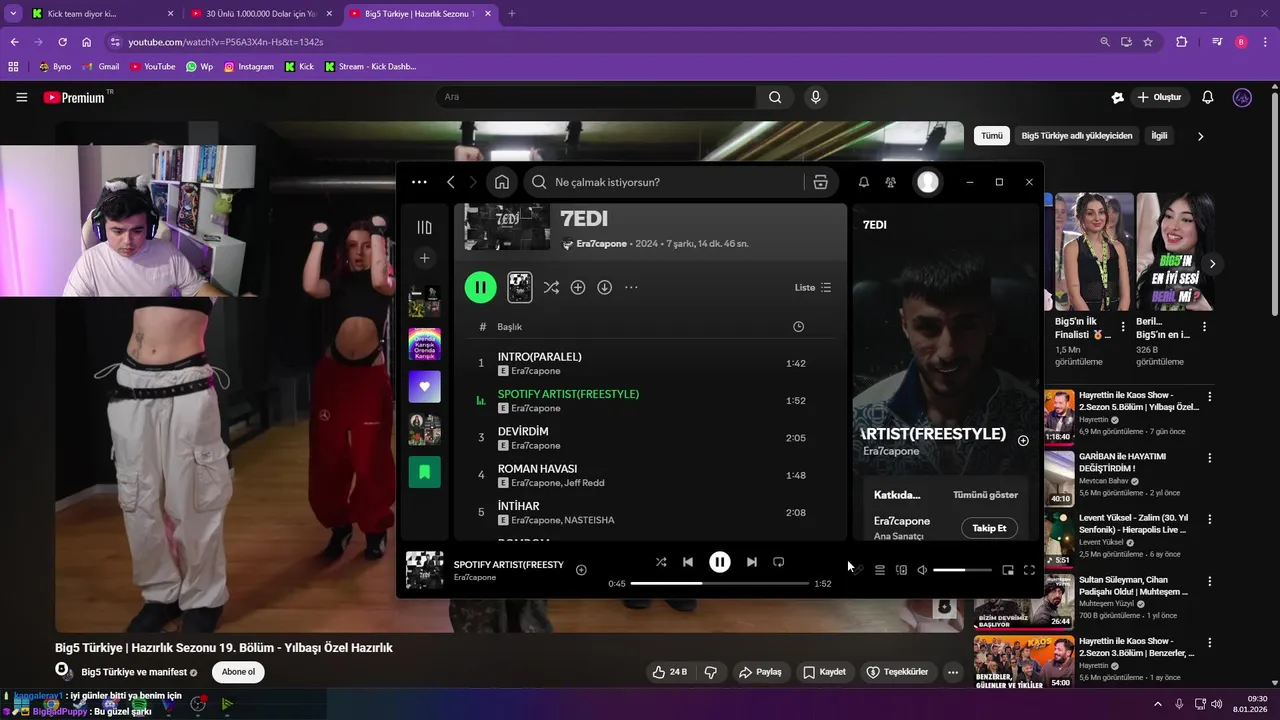Skip to previous track
This screenshot has height=720, width=1280.
pos(688,562)
